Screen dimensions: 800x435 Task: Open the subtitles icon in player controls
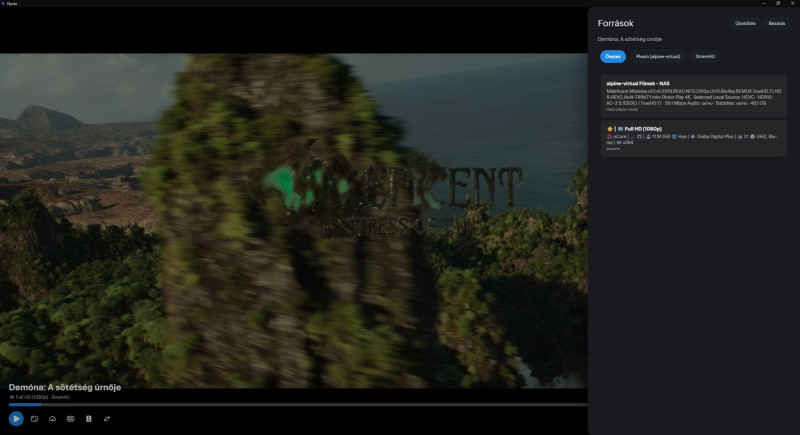click(70, 419)
